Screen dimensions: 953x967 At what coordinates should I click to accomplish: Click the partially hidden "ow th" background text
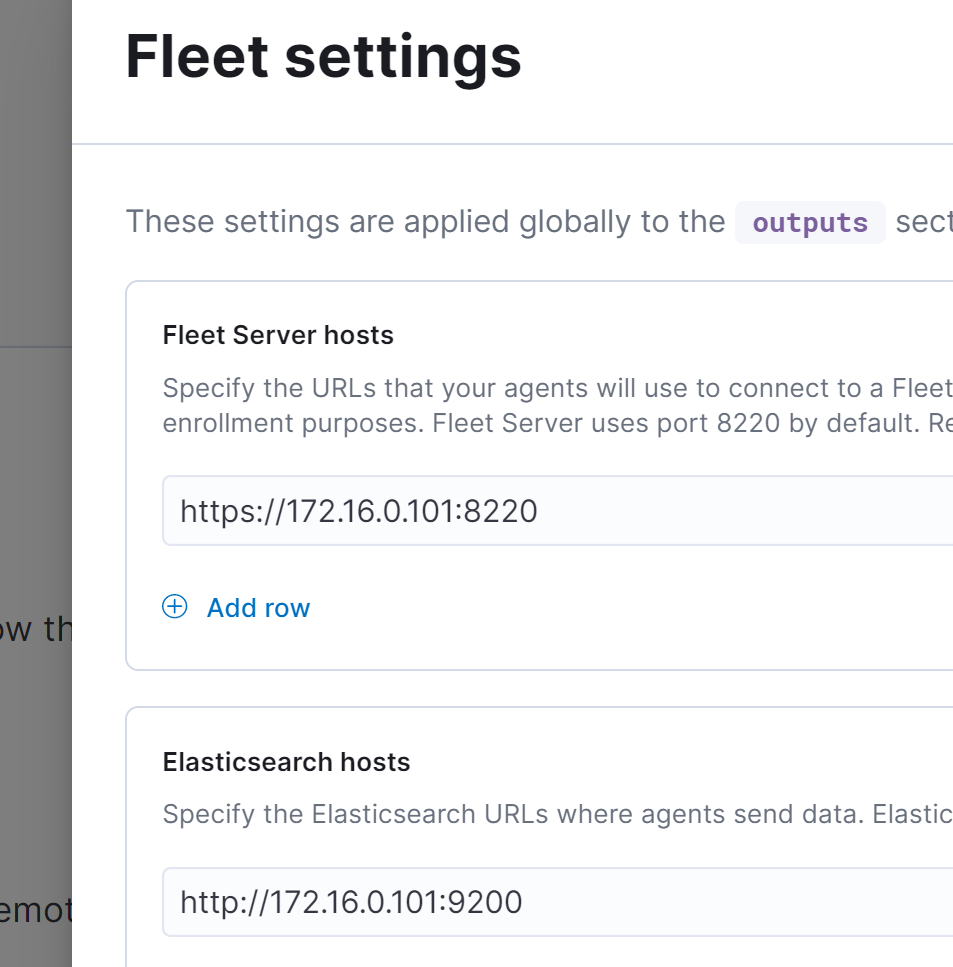pyautogui.click(x=36, y=630)
